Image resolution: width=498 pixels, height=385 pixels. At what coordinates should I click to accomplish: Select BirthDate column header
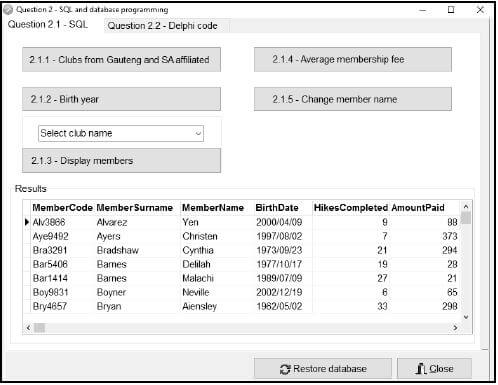(277, 208)
